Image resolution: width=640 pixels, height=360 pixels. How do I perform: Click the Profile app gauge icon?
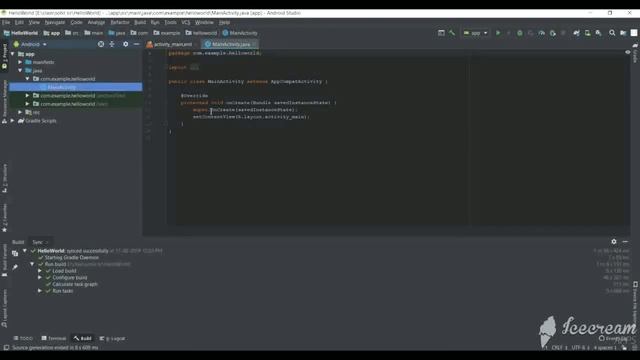point(542,33)
